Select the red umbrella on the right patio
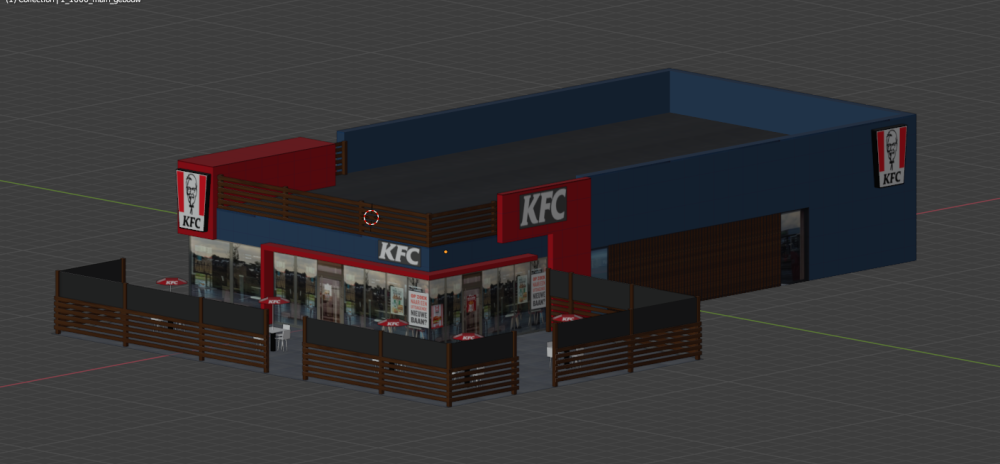1000x464 pixels. (567, 318)
